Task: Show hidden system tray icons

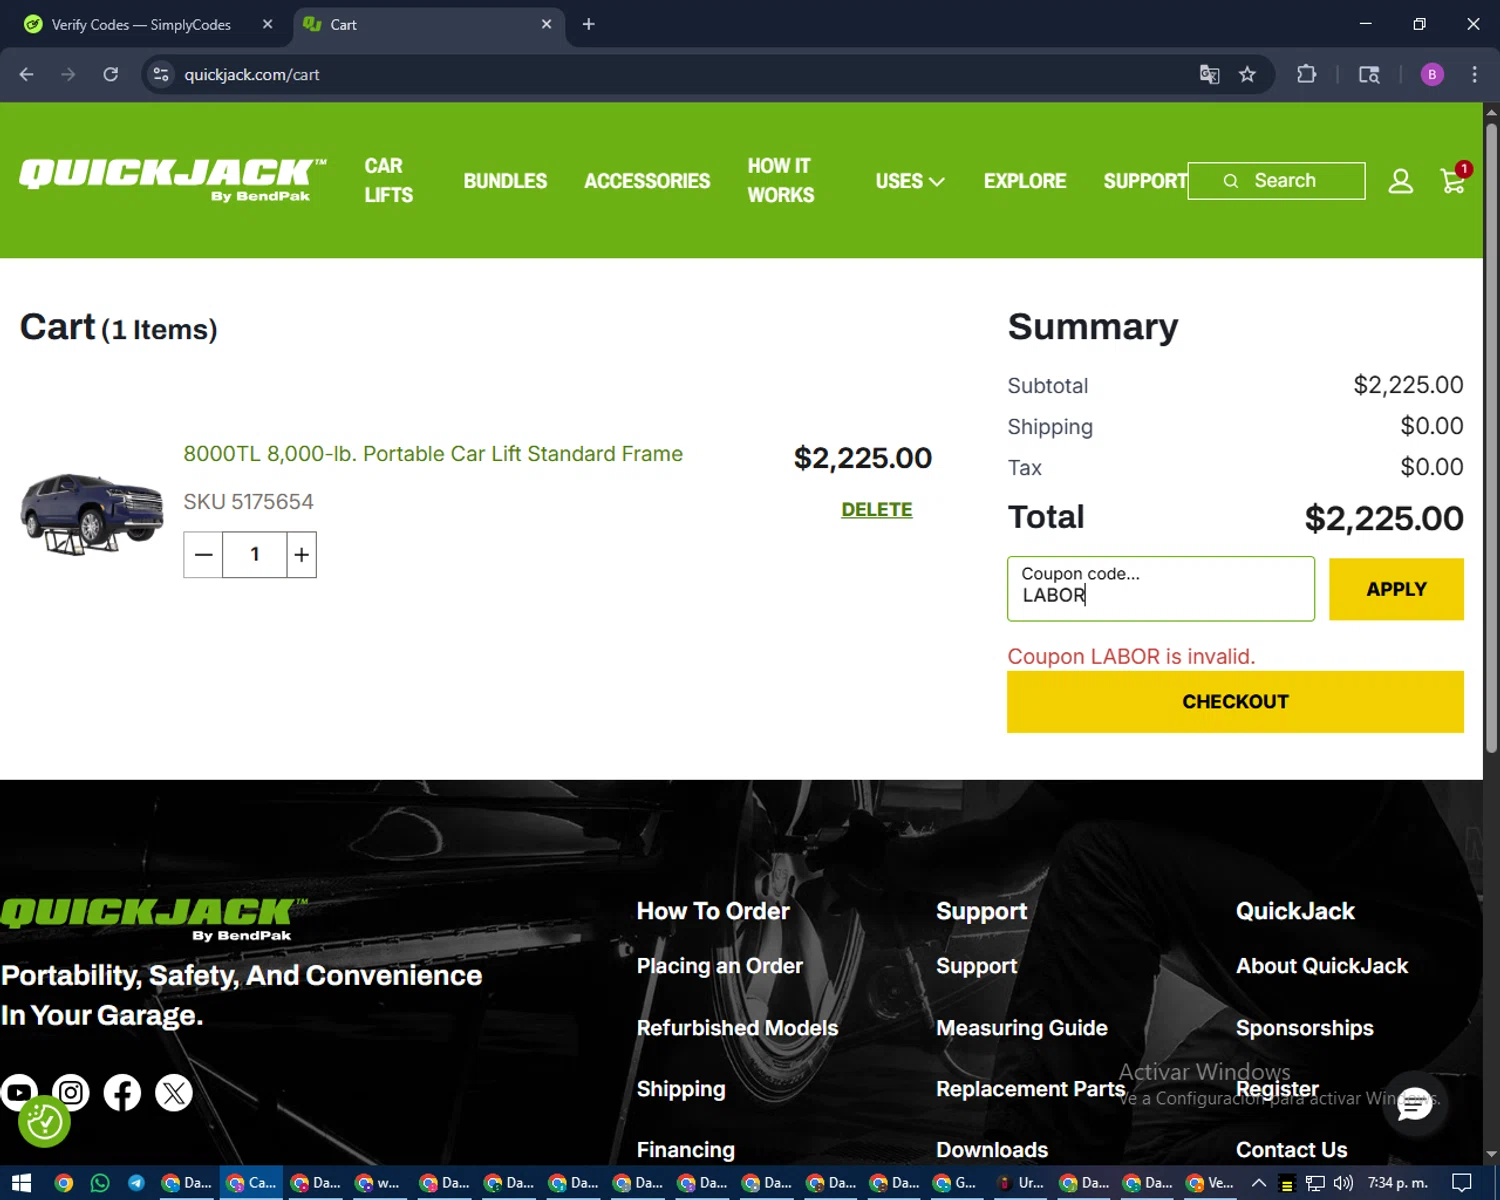Action: 1259,1183
